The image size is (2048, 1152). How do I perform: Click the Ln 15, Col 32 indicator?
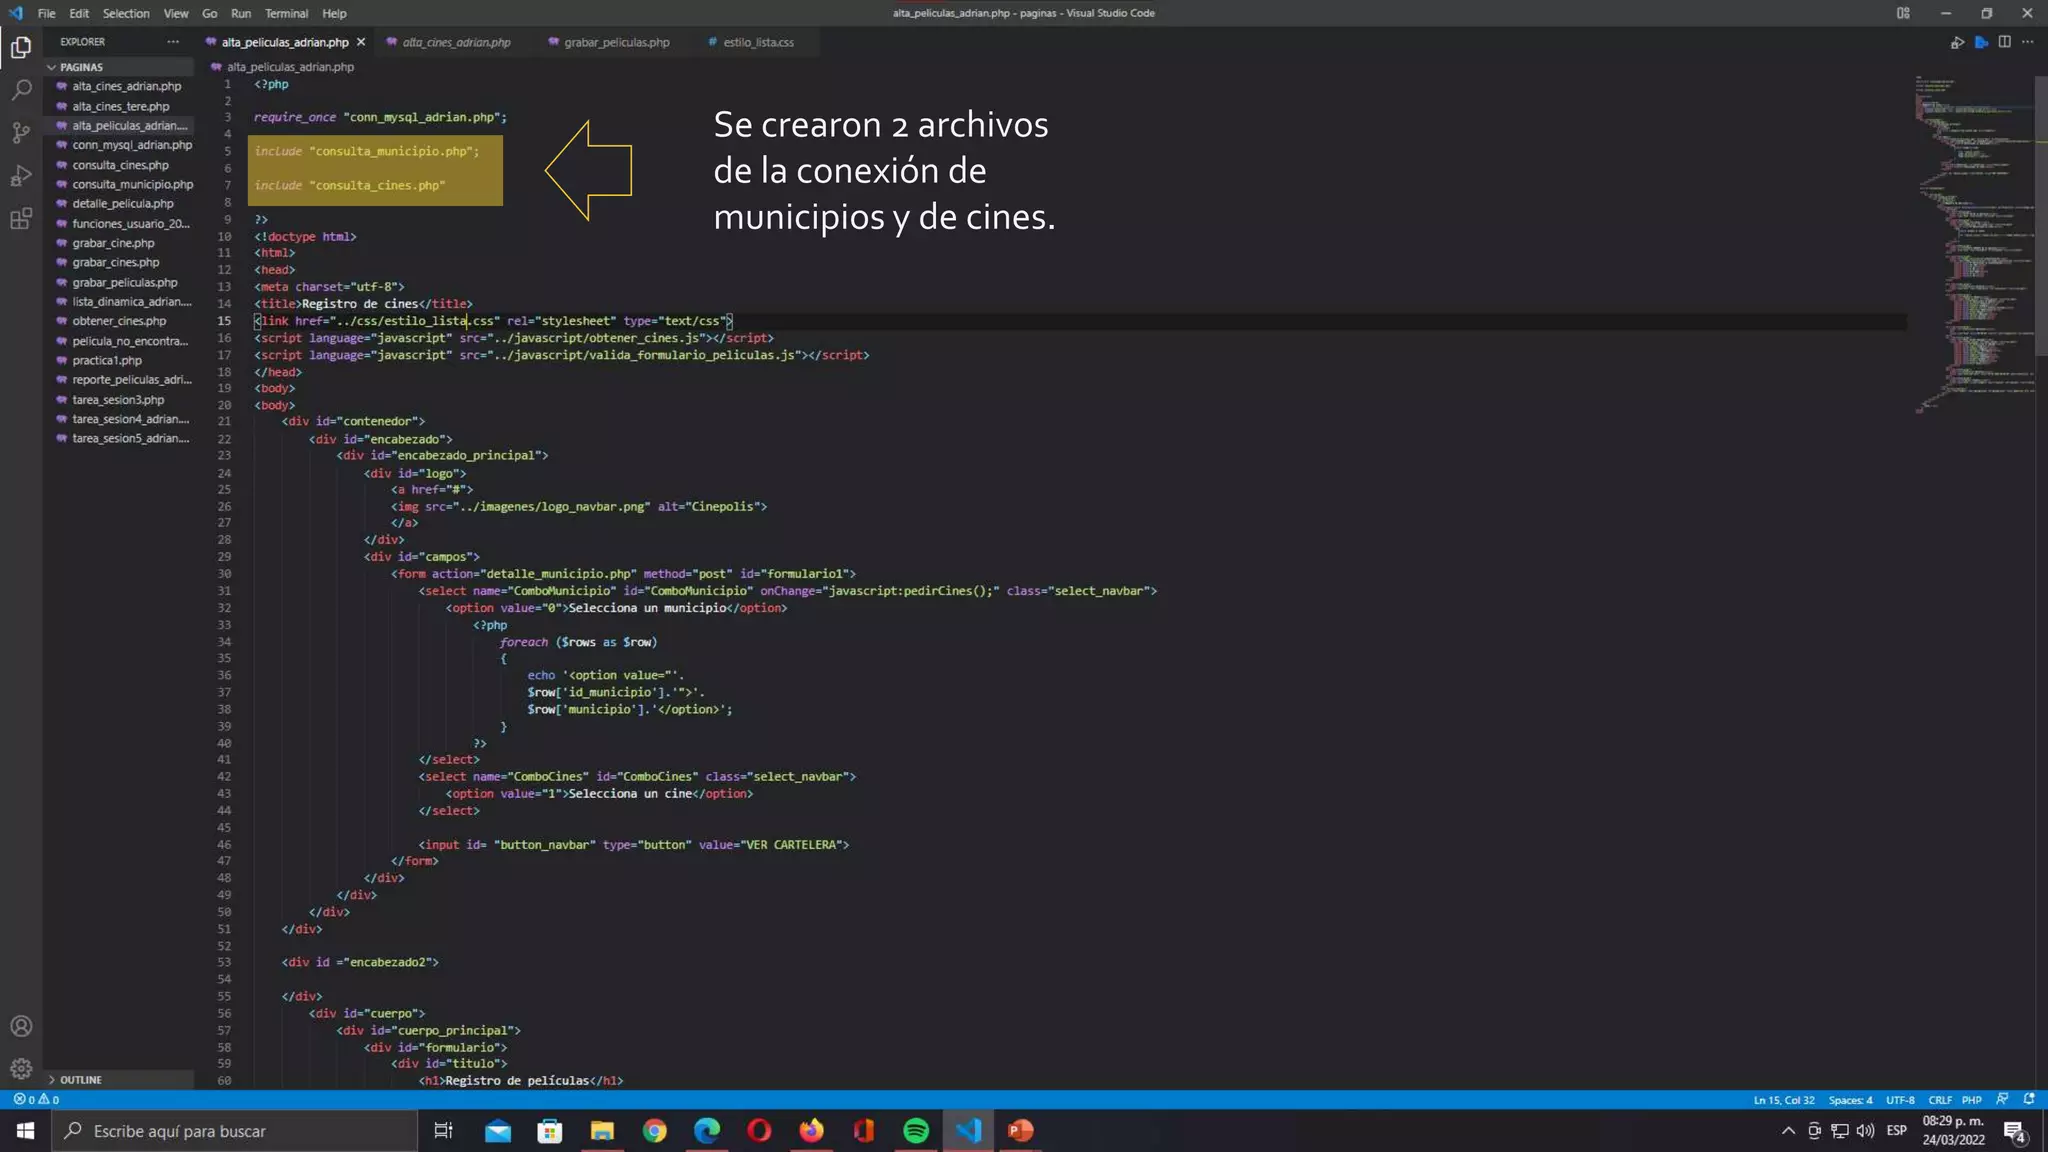click(x=1783, y=1099)
